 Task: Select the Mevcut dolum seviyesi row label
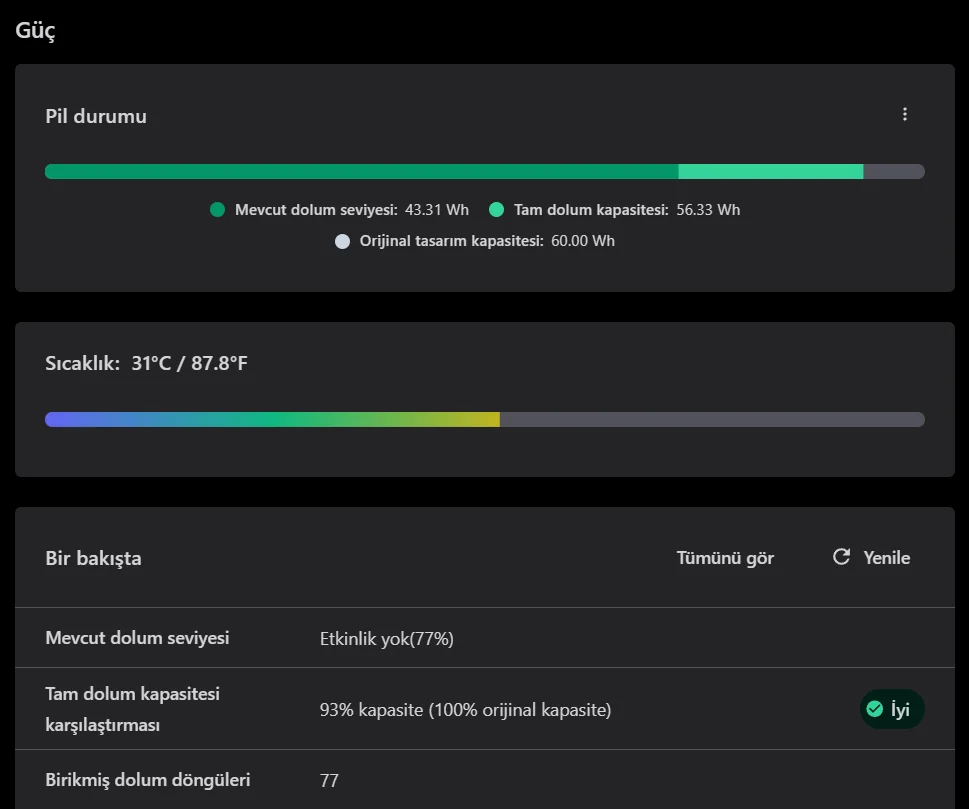pos(137,638)
